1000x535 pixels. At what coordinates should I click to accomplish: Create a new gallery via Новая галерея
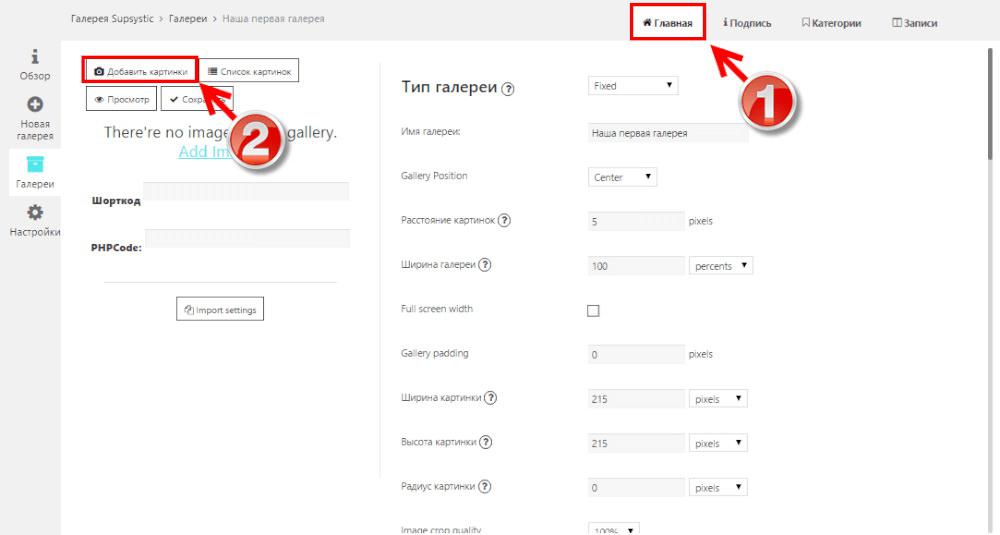(x=34, y=119)
